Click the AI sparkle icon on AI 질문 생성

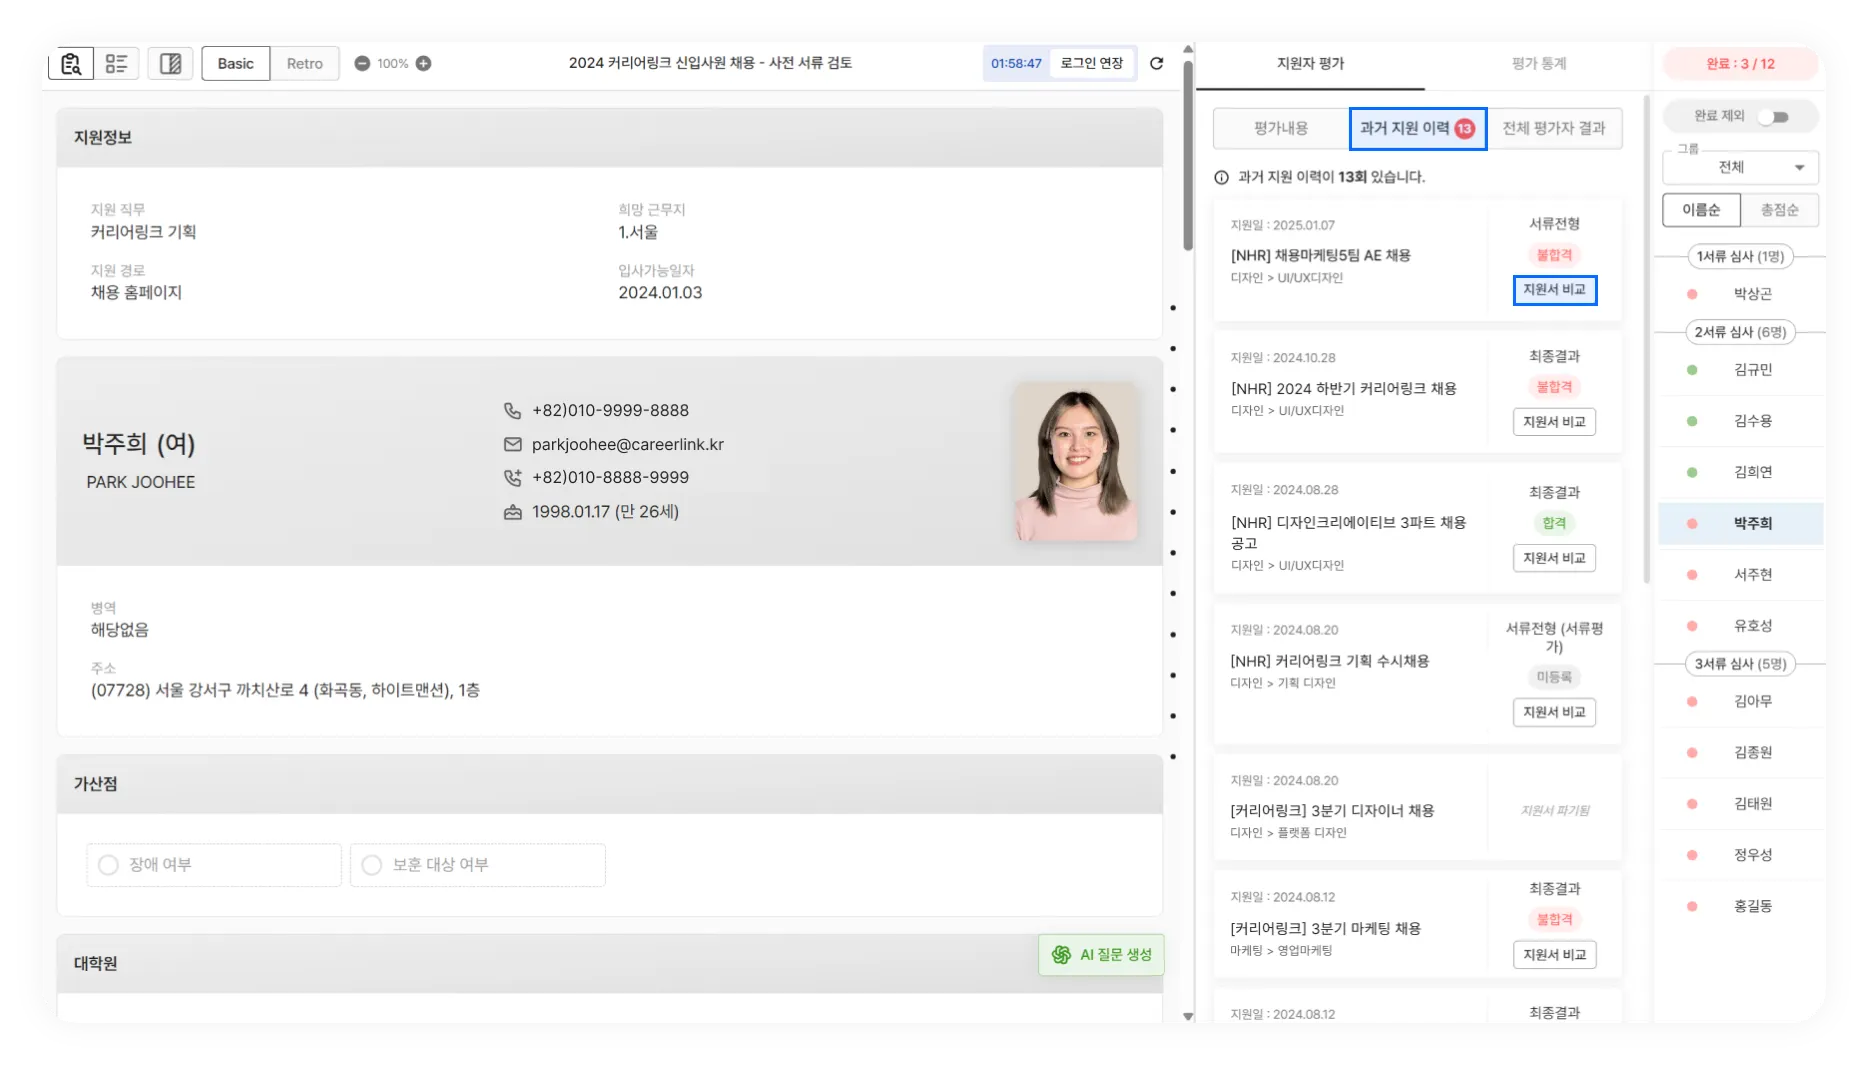pos(1061,955)
